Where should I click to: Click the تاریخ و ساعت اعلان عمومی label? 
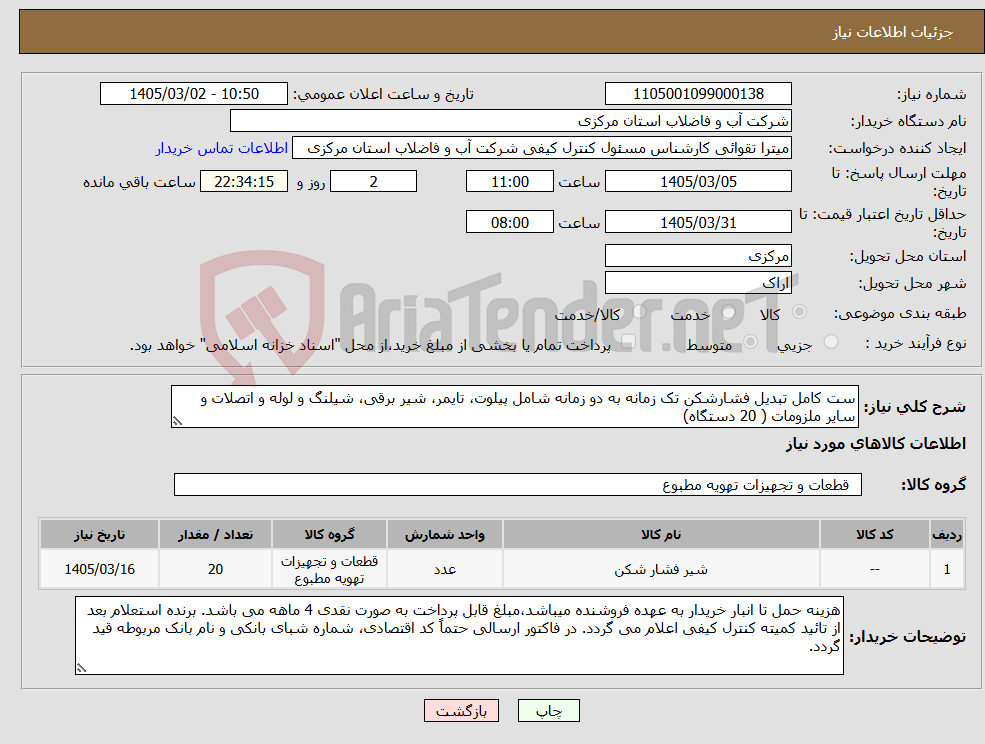pyautogui.click(x=383, y=94)
